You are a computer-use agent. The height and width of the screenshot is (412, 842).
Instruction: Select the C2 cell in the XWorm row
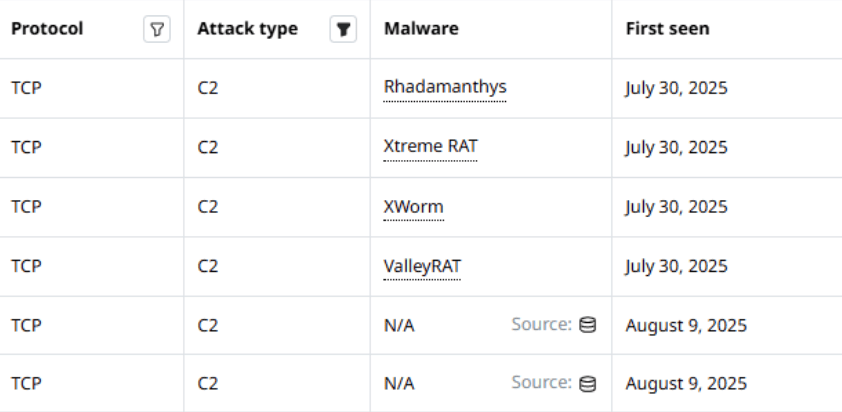pyautogui.click(x=208, y=207)
